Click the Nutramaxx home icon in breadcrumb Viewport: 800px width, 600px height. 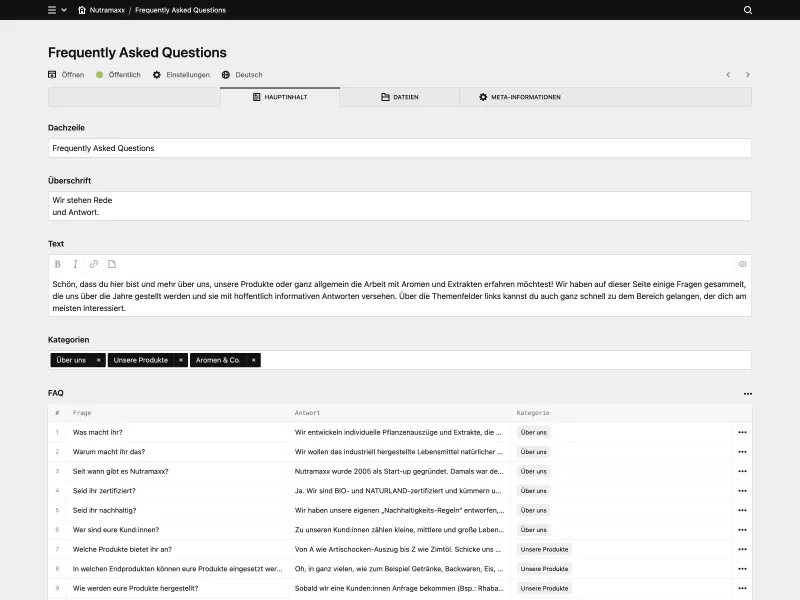pos(82,10)
